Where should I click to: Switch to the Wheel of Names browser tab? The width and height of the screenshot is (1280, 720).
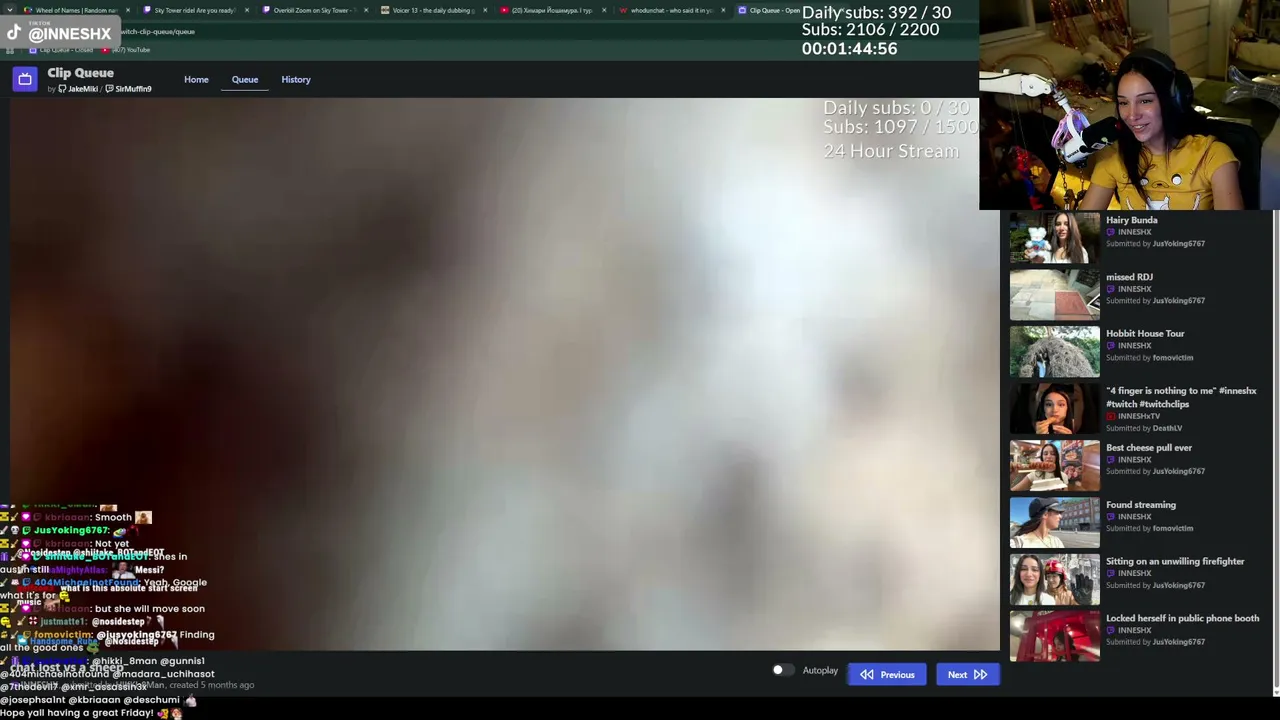coord(75,10)
